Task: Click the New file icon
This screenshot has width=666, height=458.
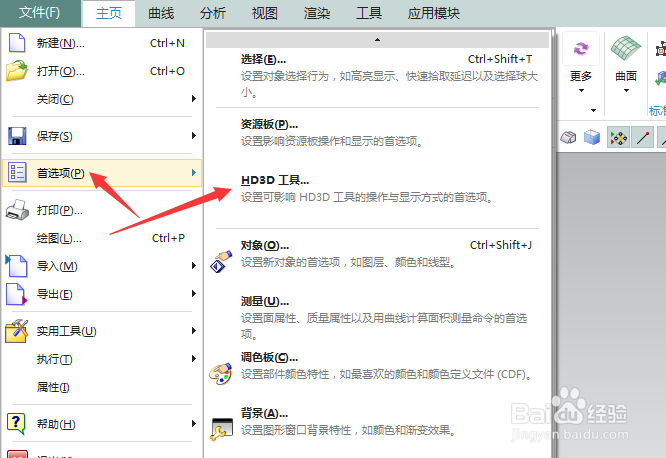Action: click(17, 43)
